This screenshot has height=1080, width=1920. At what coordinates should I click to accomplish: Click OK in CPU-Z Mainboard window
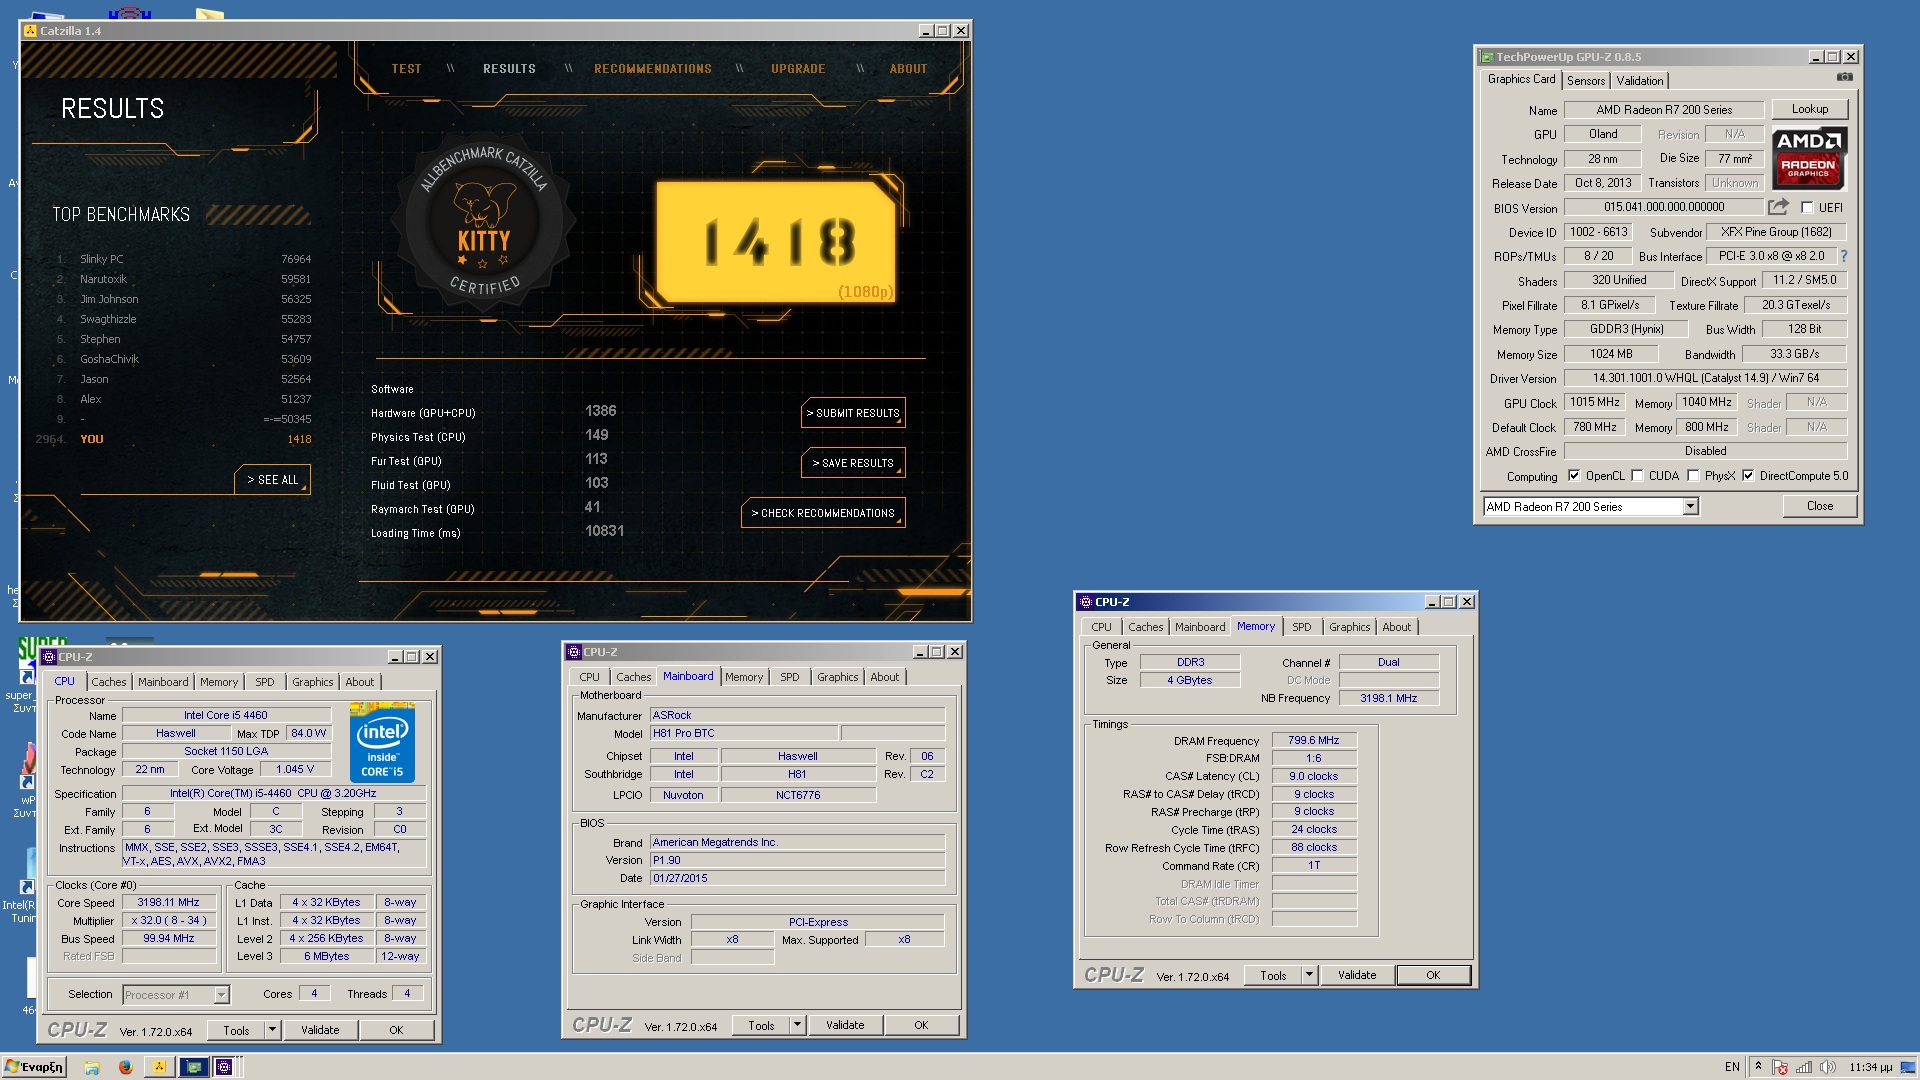coord(921,1025)
